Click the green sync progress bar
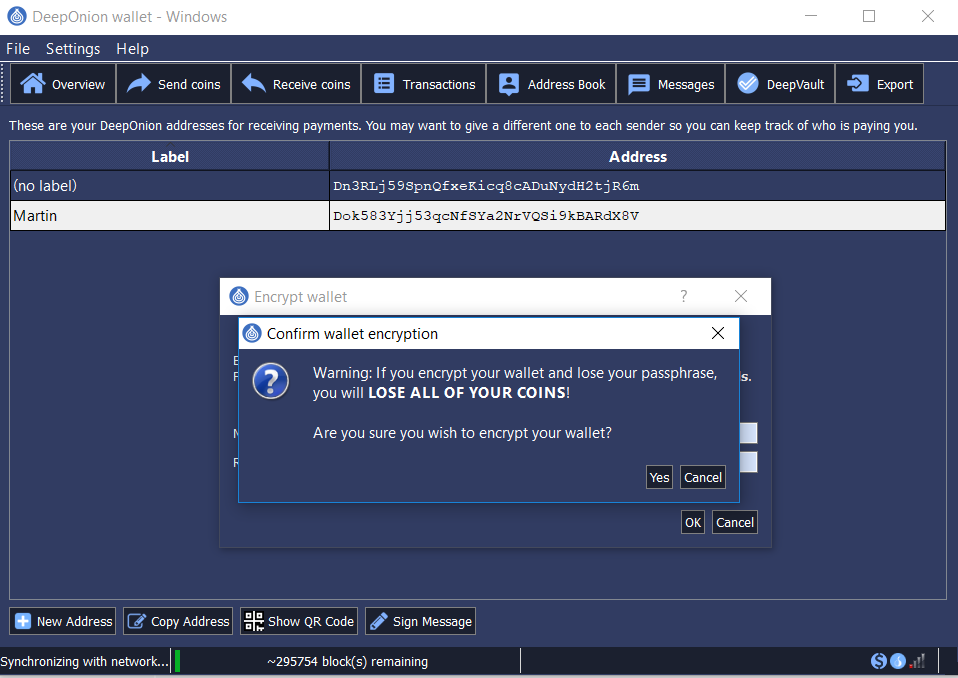The height and width of the screenshot is (678, 958). coord(177,661)
